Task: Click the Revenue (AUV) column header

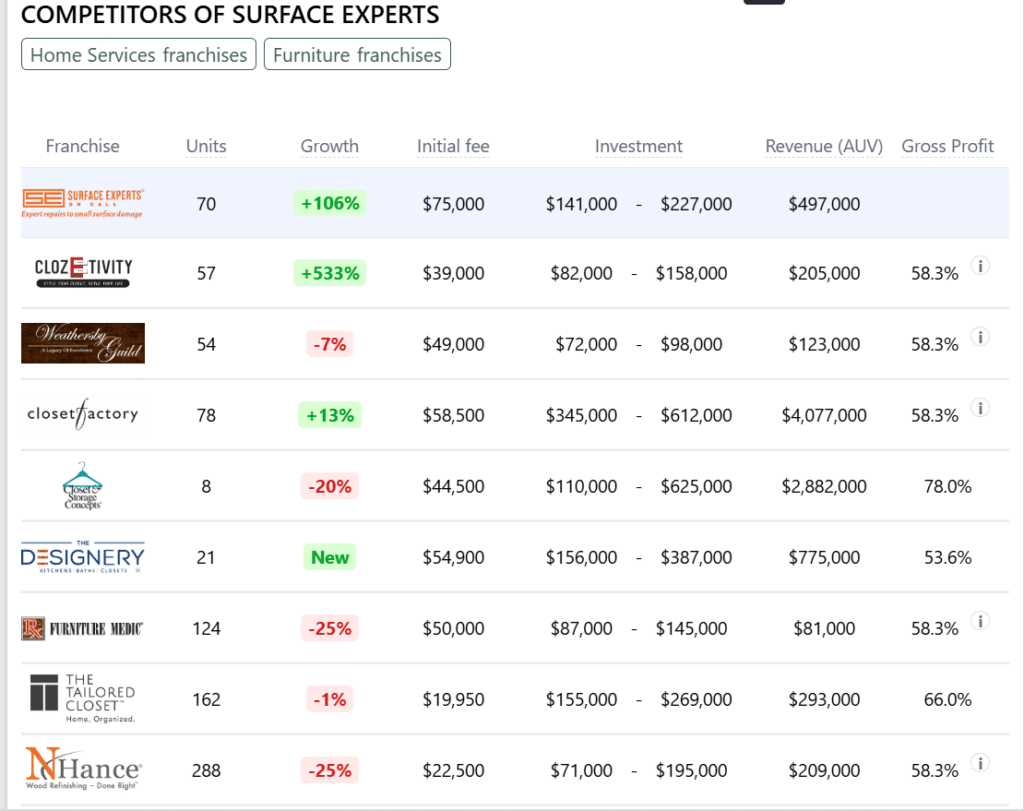Action: [x=824, y=146]
